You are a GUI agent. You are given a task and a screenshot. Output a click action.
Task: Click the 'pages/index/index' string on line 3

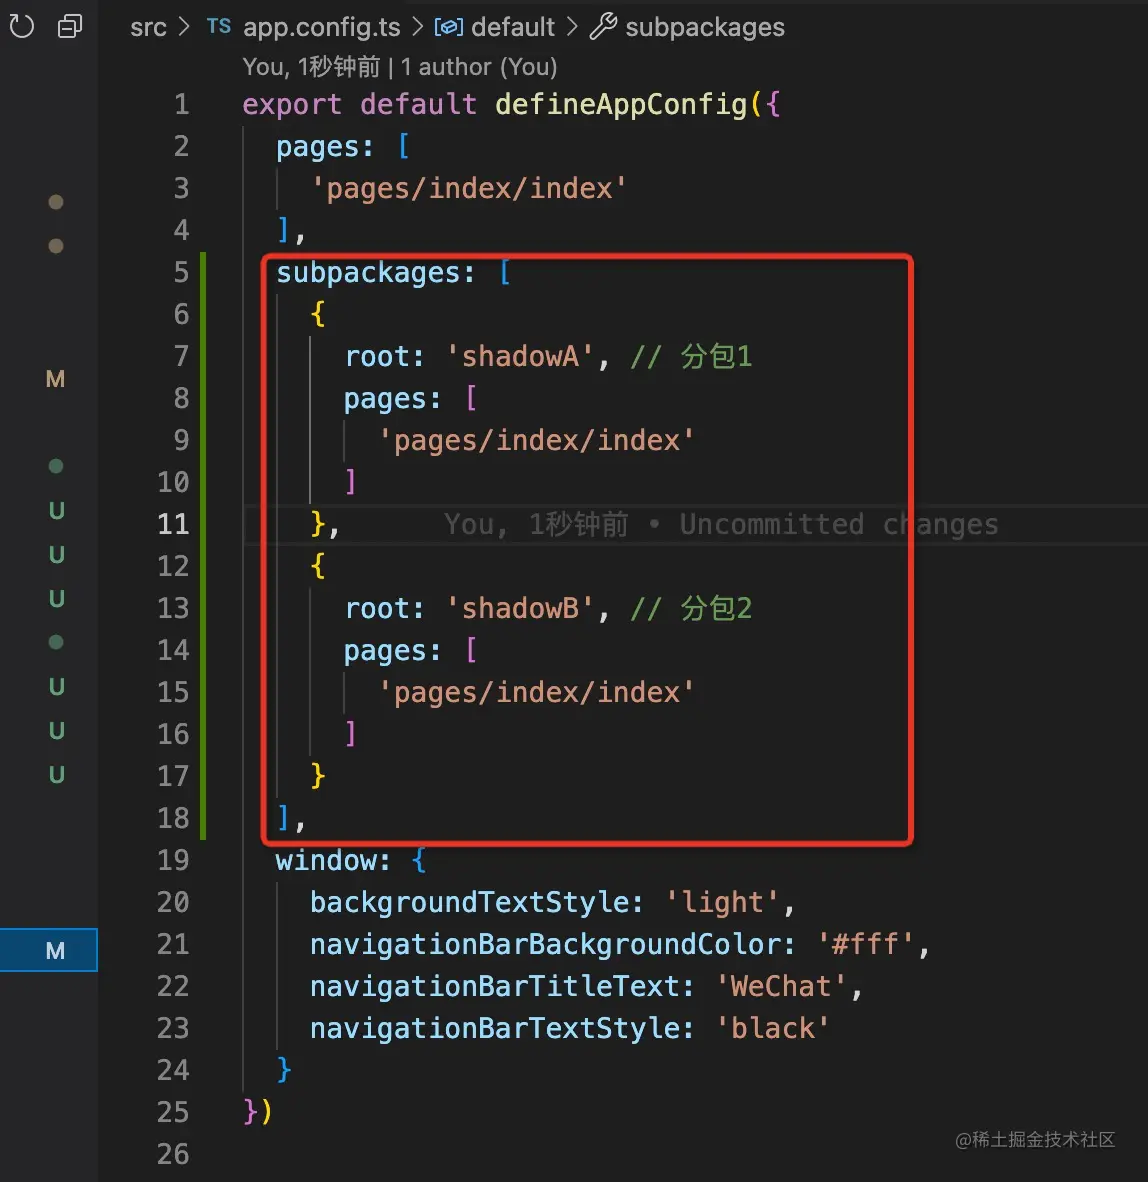point(469,188)
